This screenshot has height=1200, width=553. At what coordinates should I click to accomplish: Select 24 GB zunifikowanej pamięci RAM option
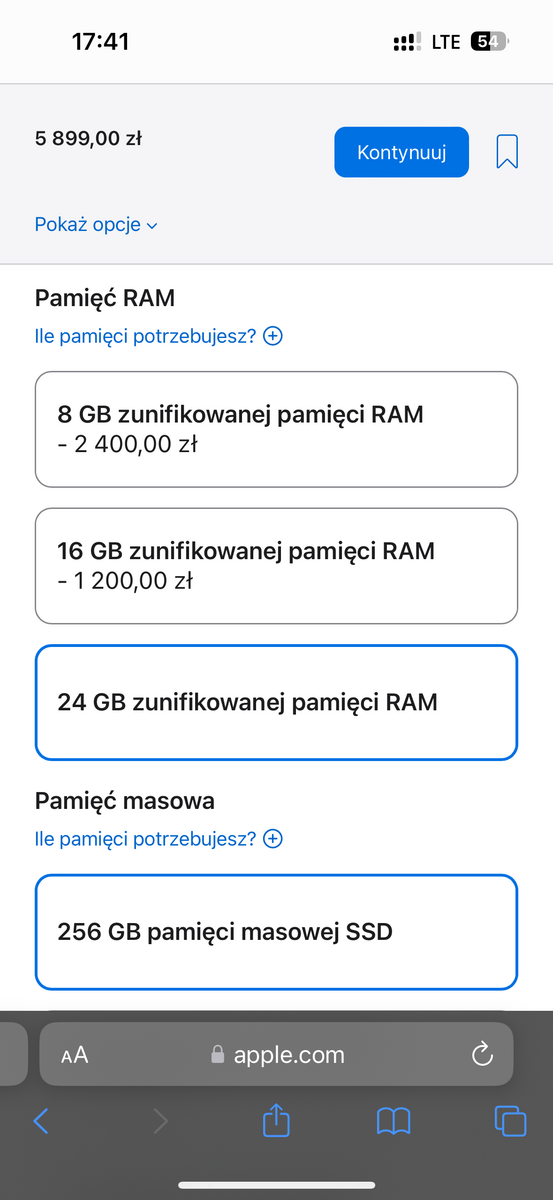(276, 702)
